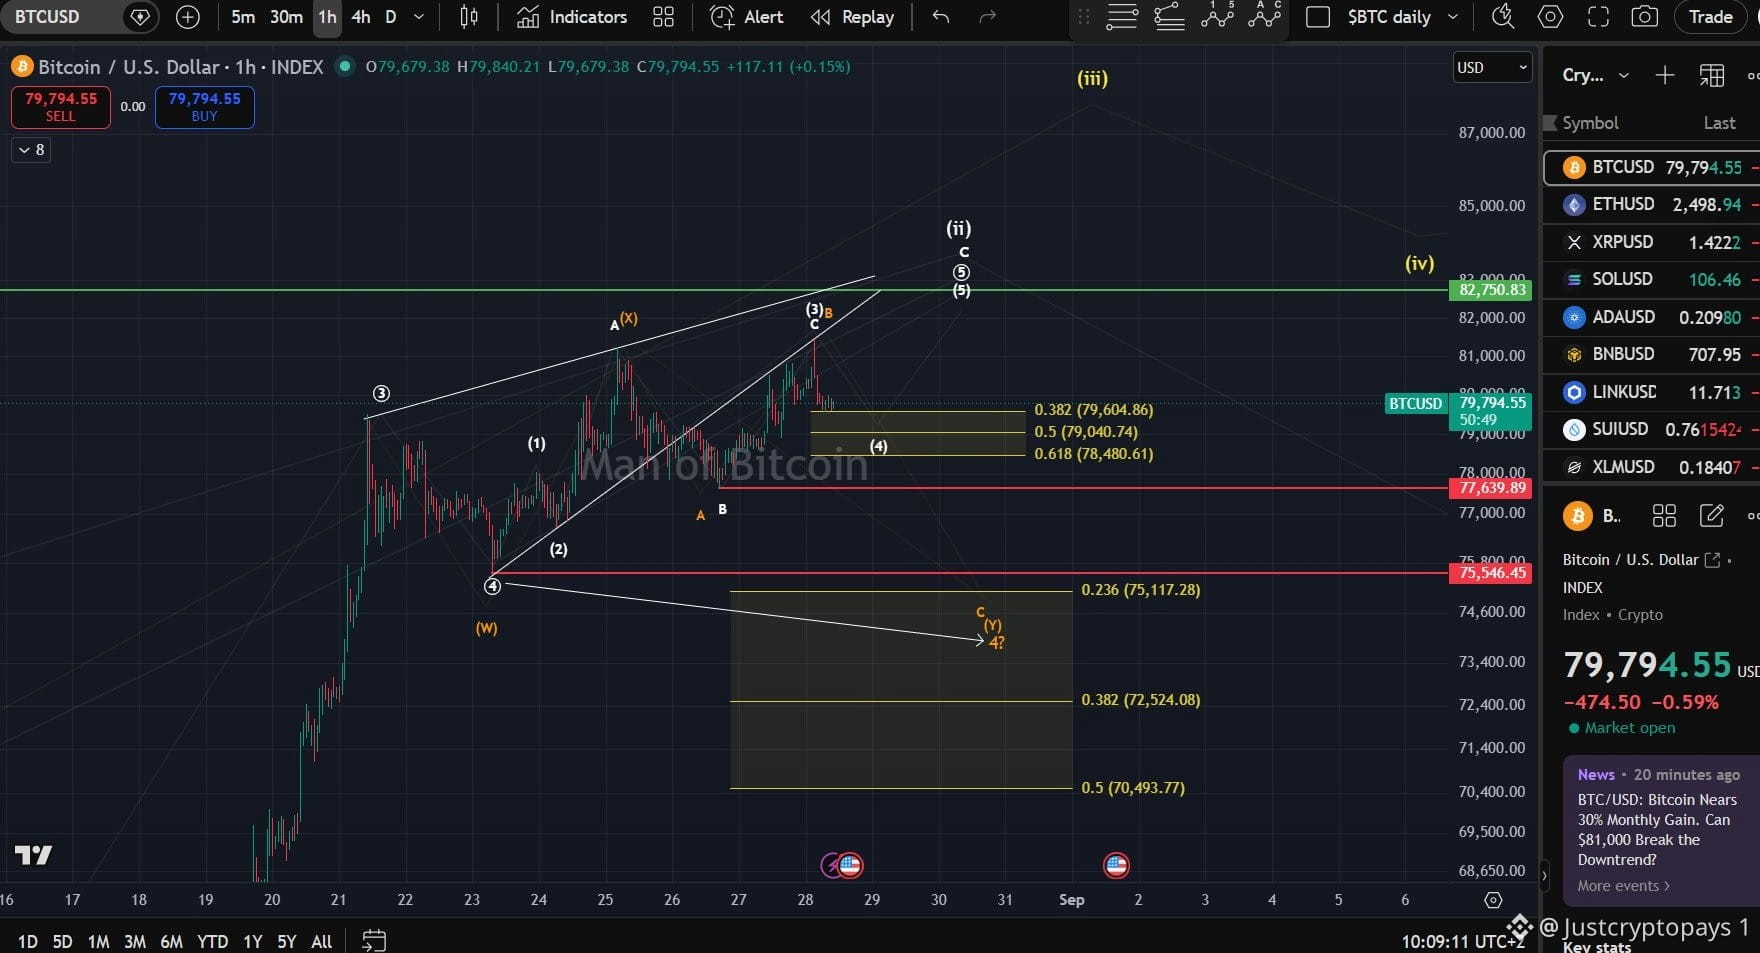This screenshot has height=953, width=1760.
Task: Set chart range to 1Y
Action: [252, 941]
